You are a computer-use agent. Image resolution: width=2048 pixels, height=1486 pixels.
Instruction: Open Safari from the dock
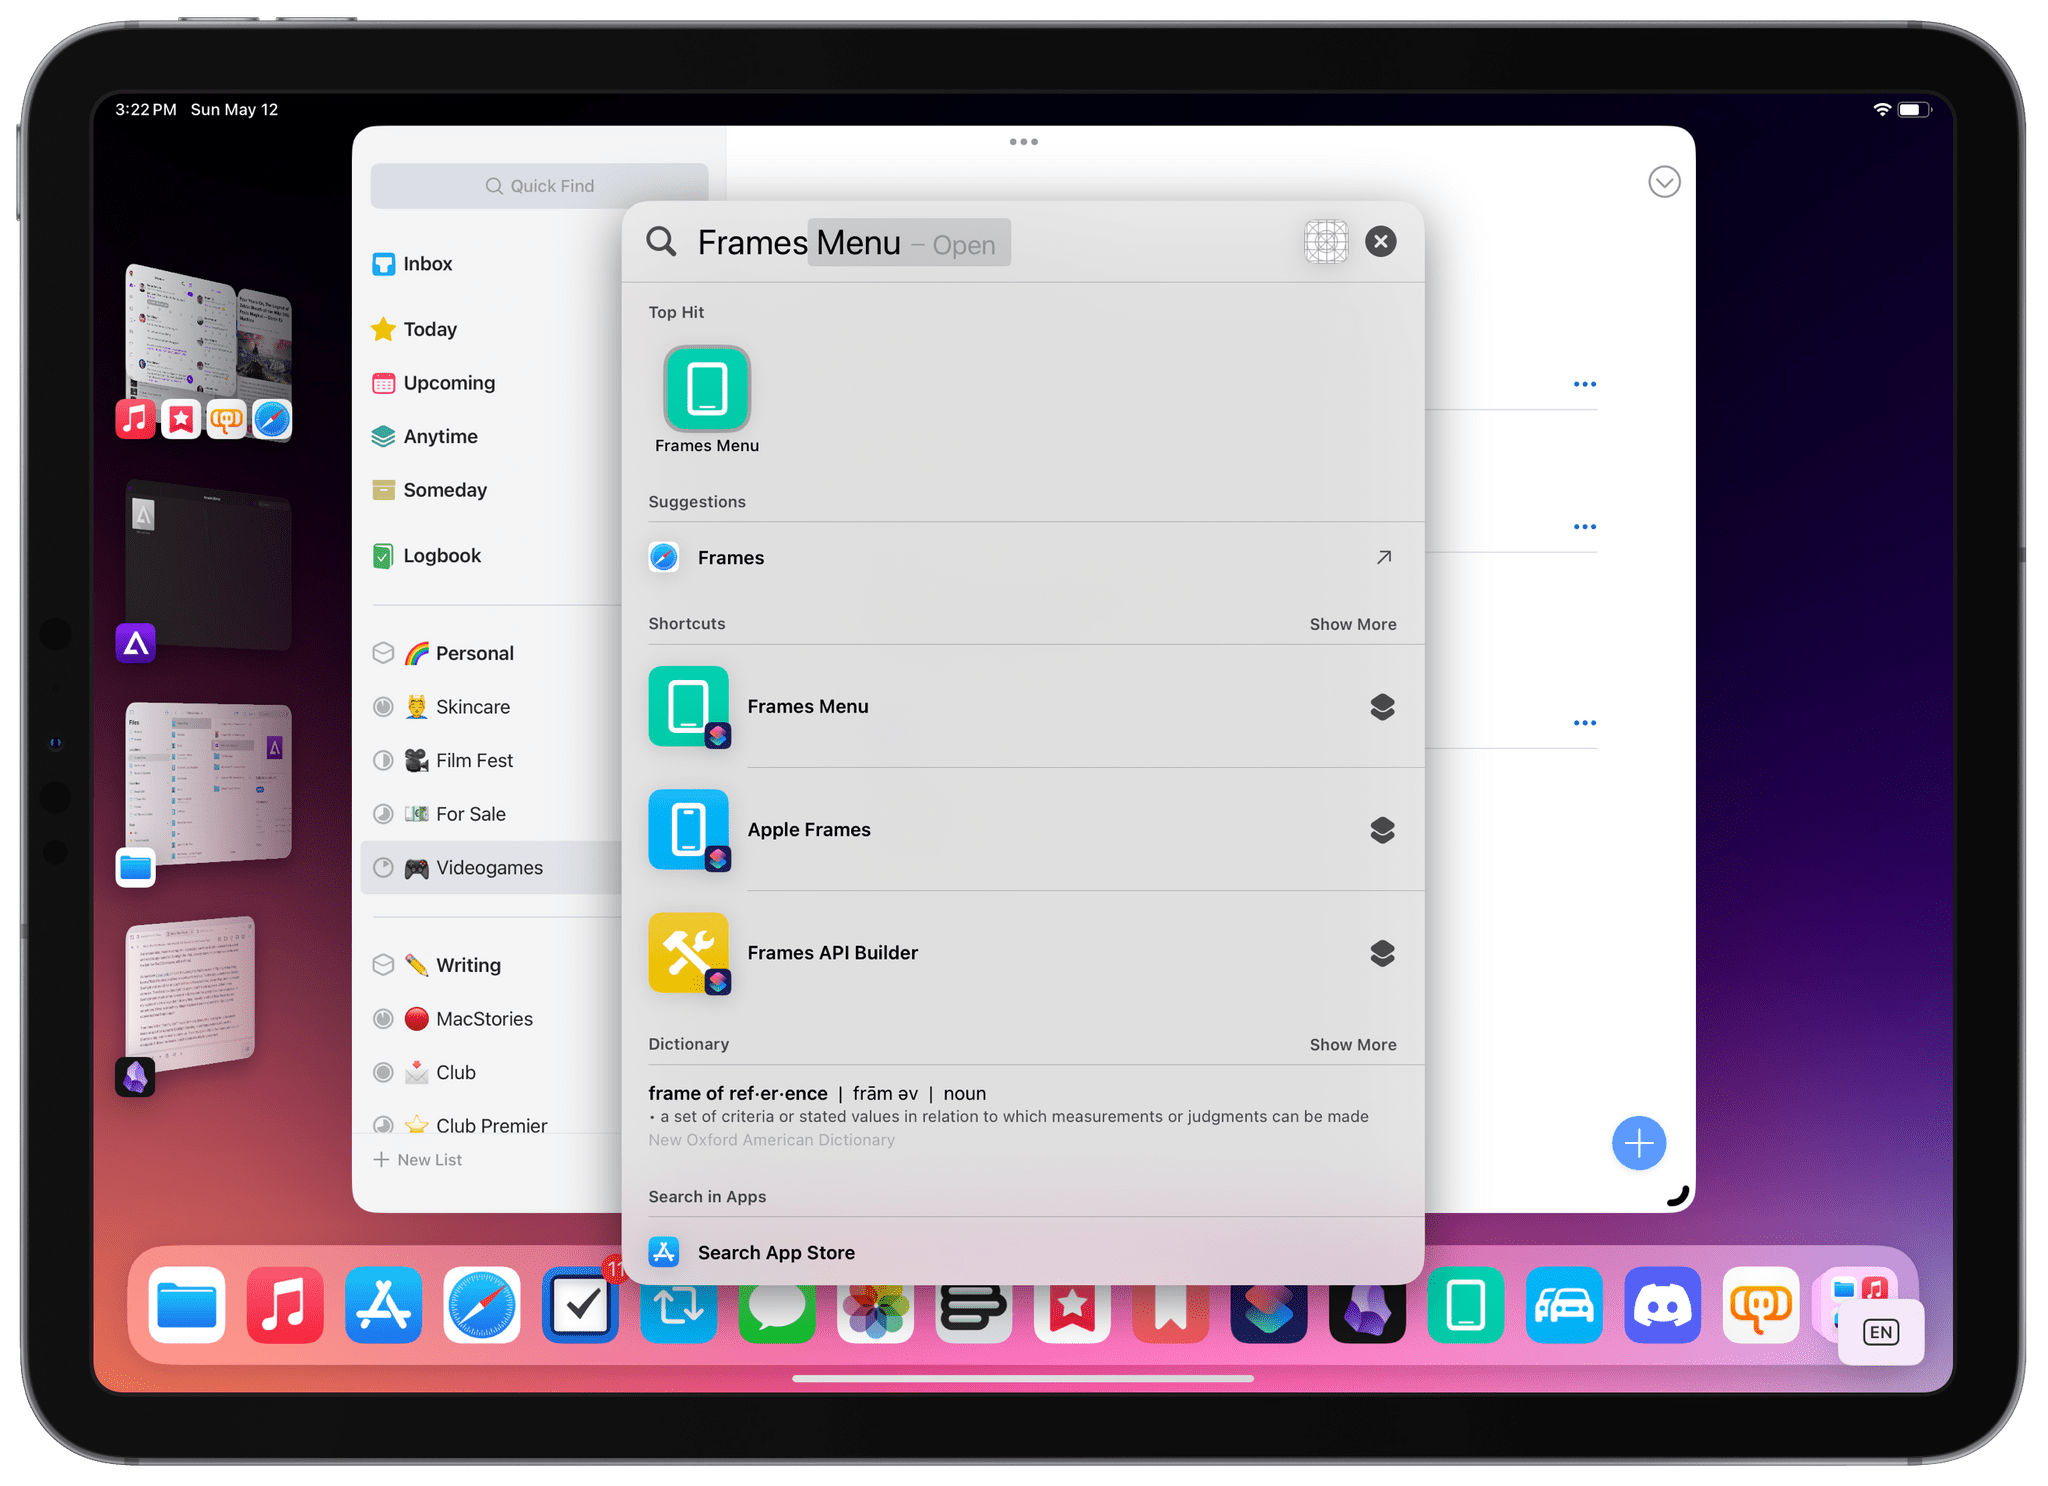481,1306
